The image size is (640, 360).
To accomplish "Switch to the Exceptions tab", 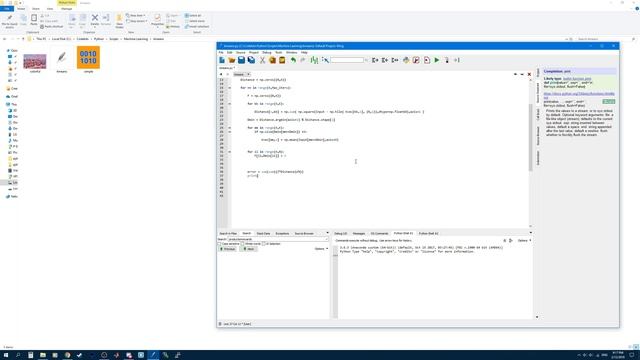I will pos(282,233).
